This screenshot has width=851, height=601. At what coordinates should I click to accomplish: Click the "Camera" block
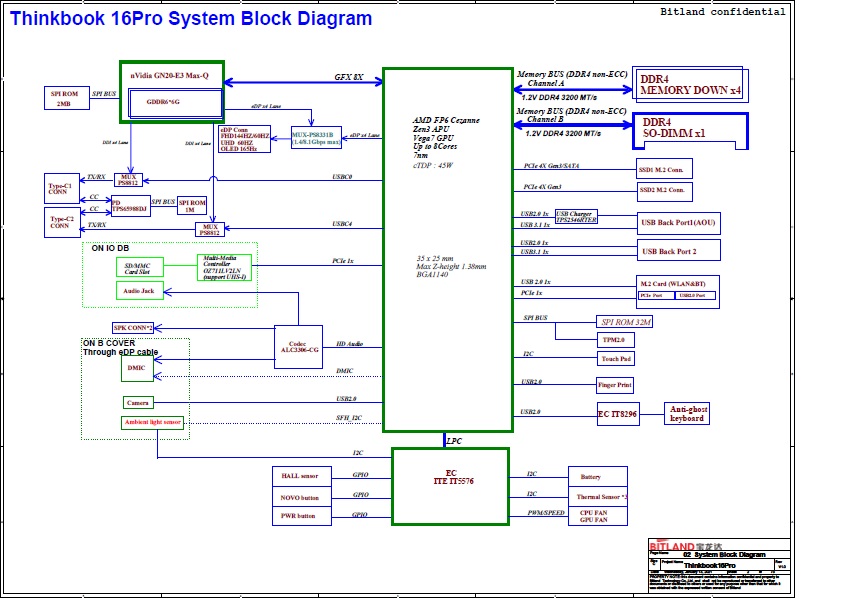point(138,403)
